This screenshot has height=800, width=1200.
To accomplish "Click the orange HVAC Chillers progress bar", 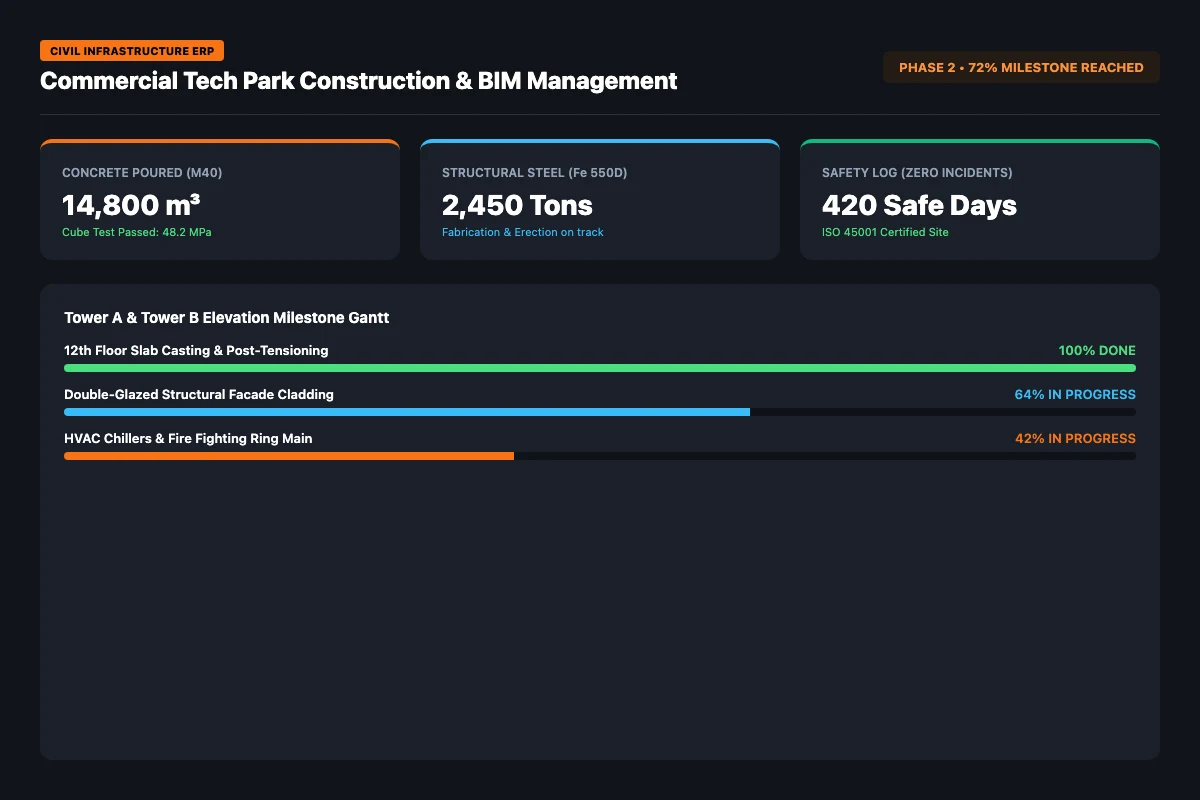I will pyautogui.click(x=289, y=456).
